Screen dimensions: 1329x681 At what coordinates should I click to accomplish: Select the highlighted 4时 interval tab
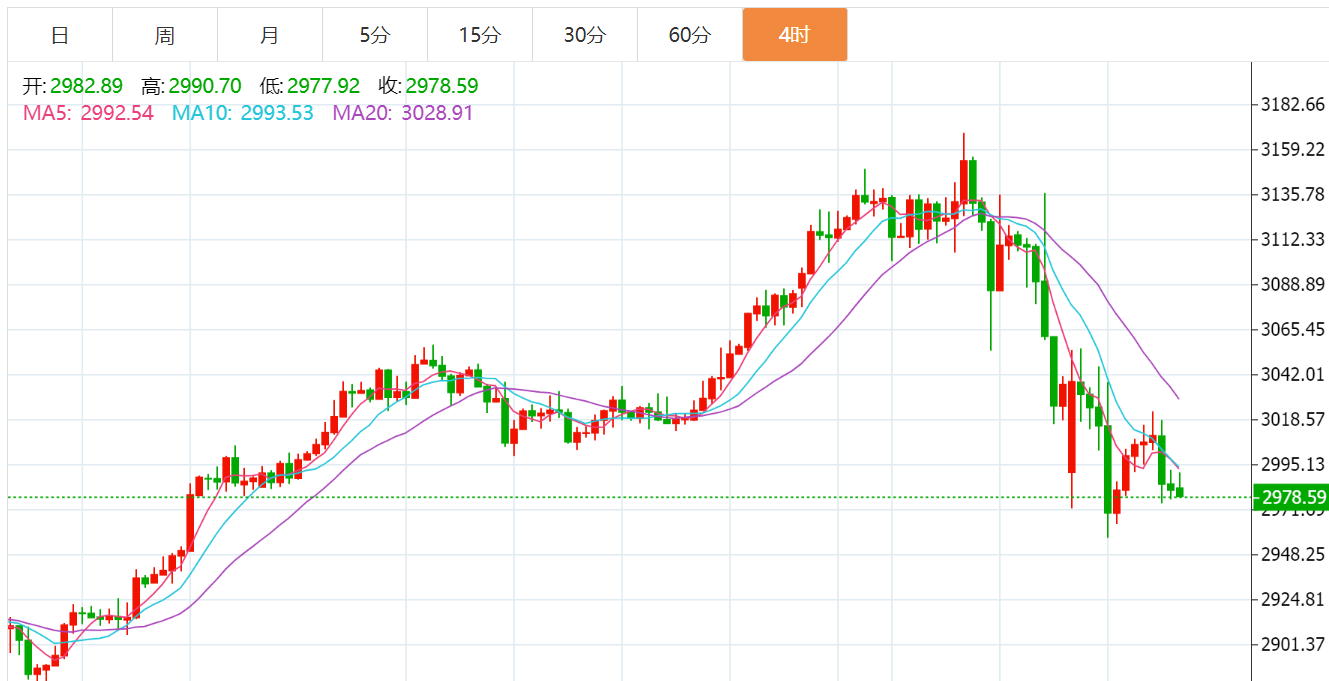[795, 35]
